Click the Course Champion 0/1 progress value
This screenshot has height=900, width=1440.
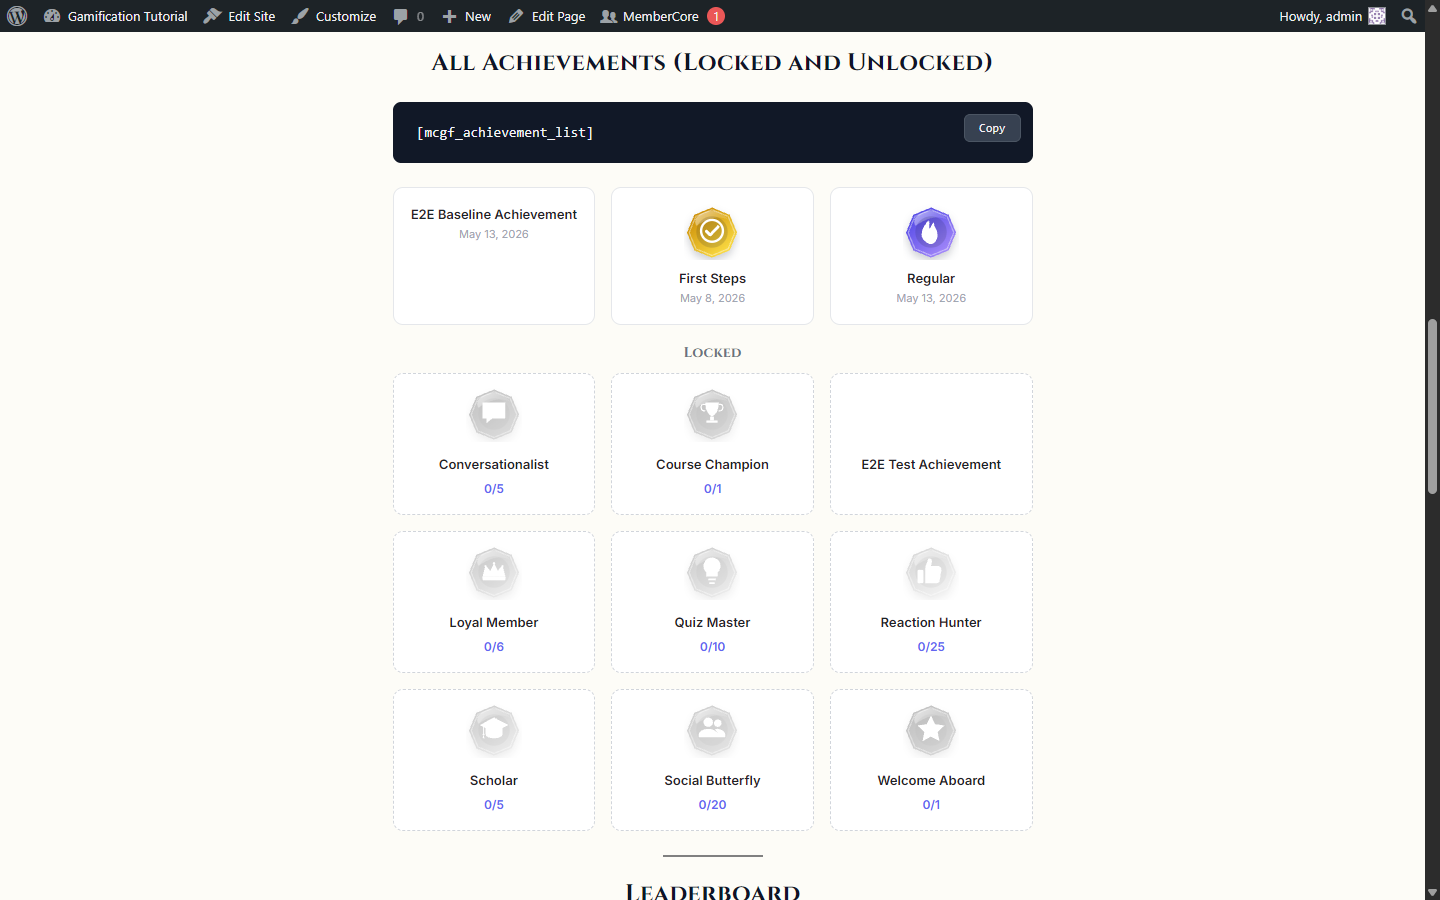coord(712,489)
